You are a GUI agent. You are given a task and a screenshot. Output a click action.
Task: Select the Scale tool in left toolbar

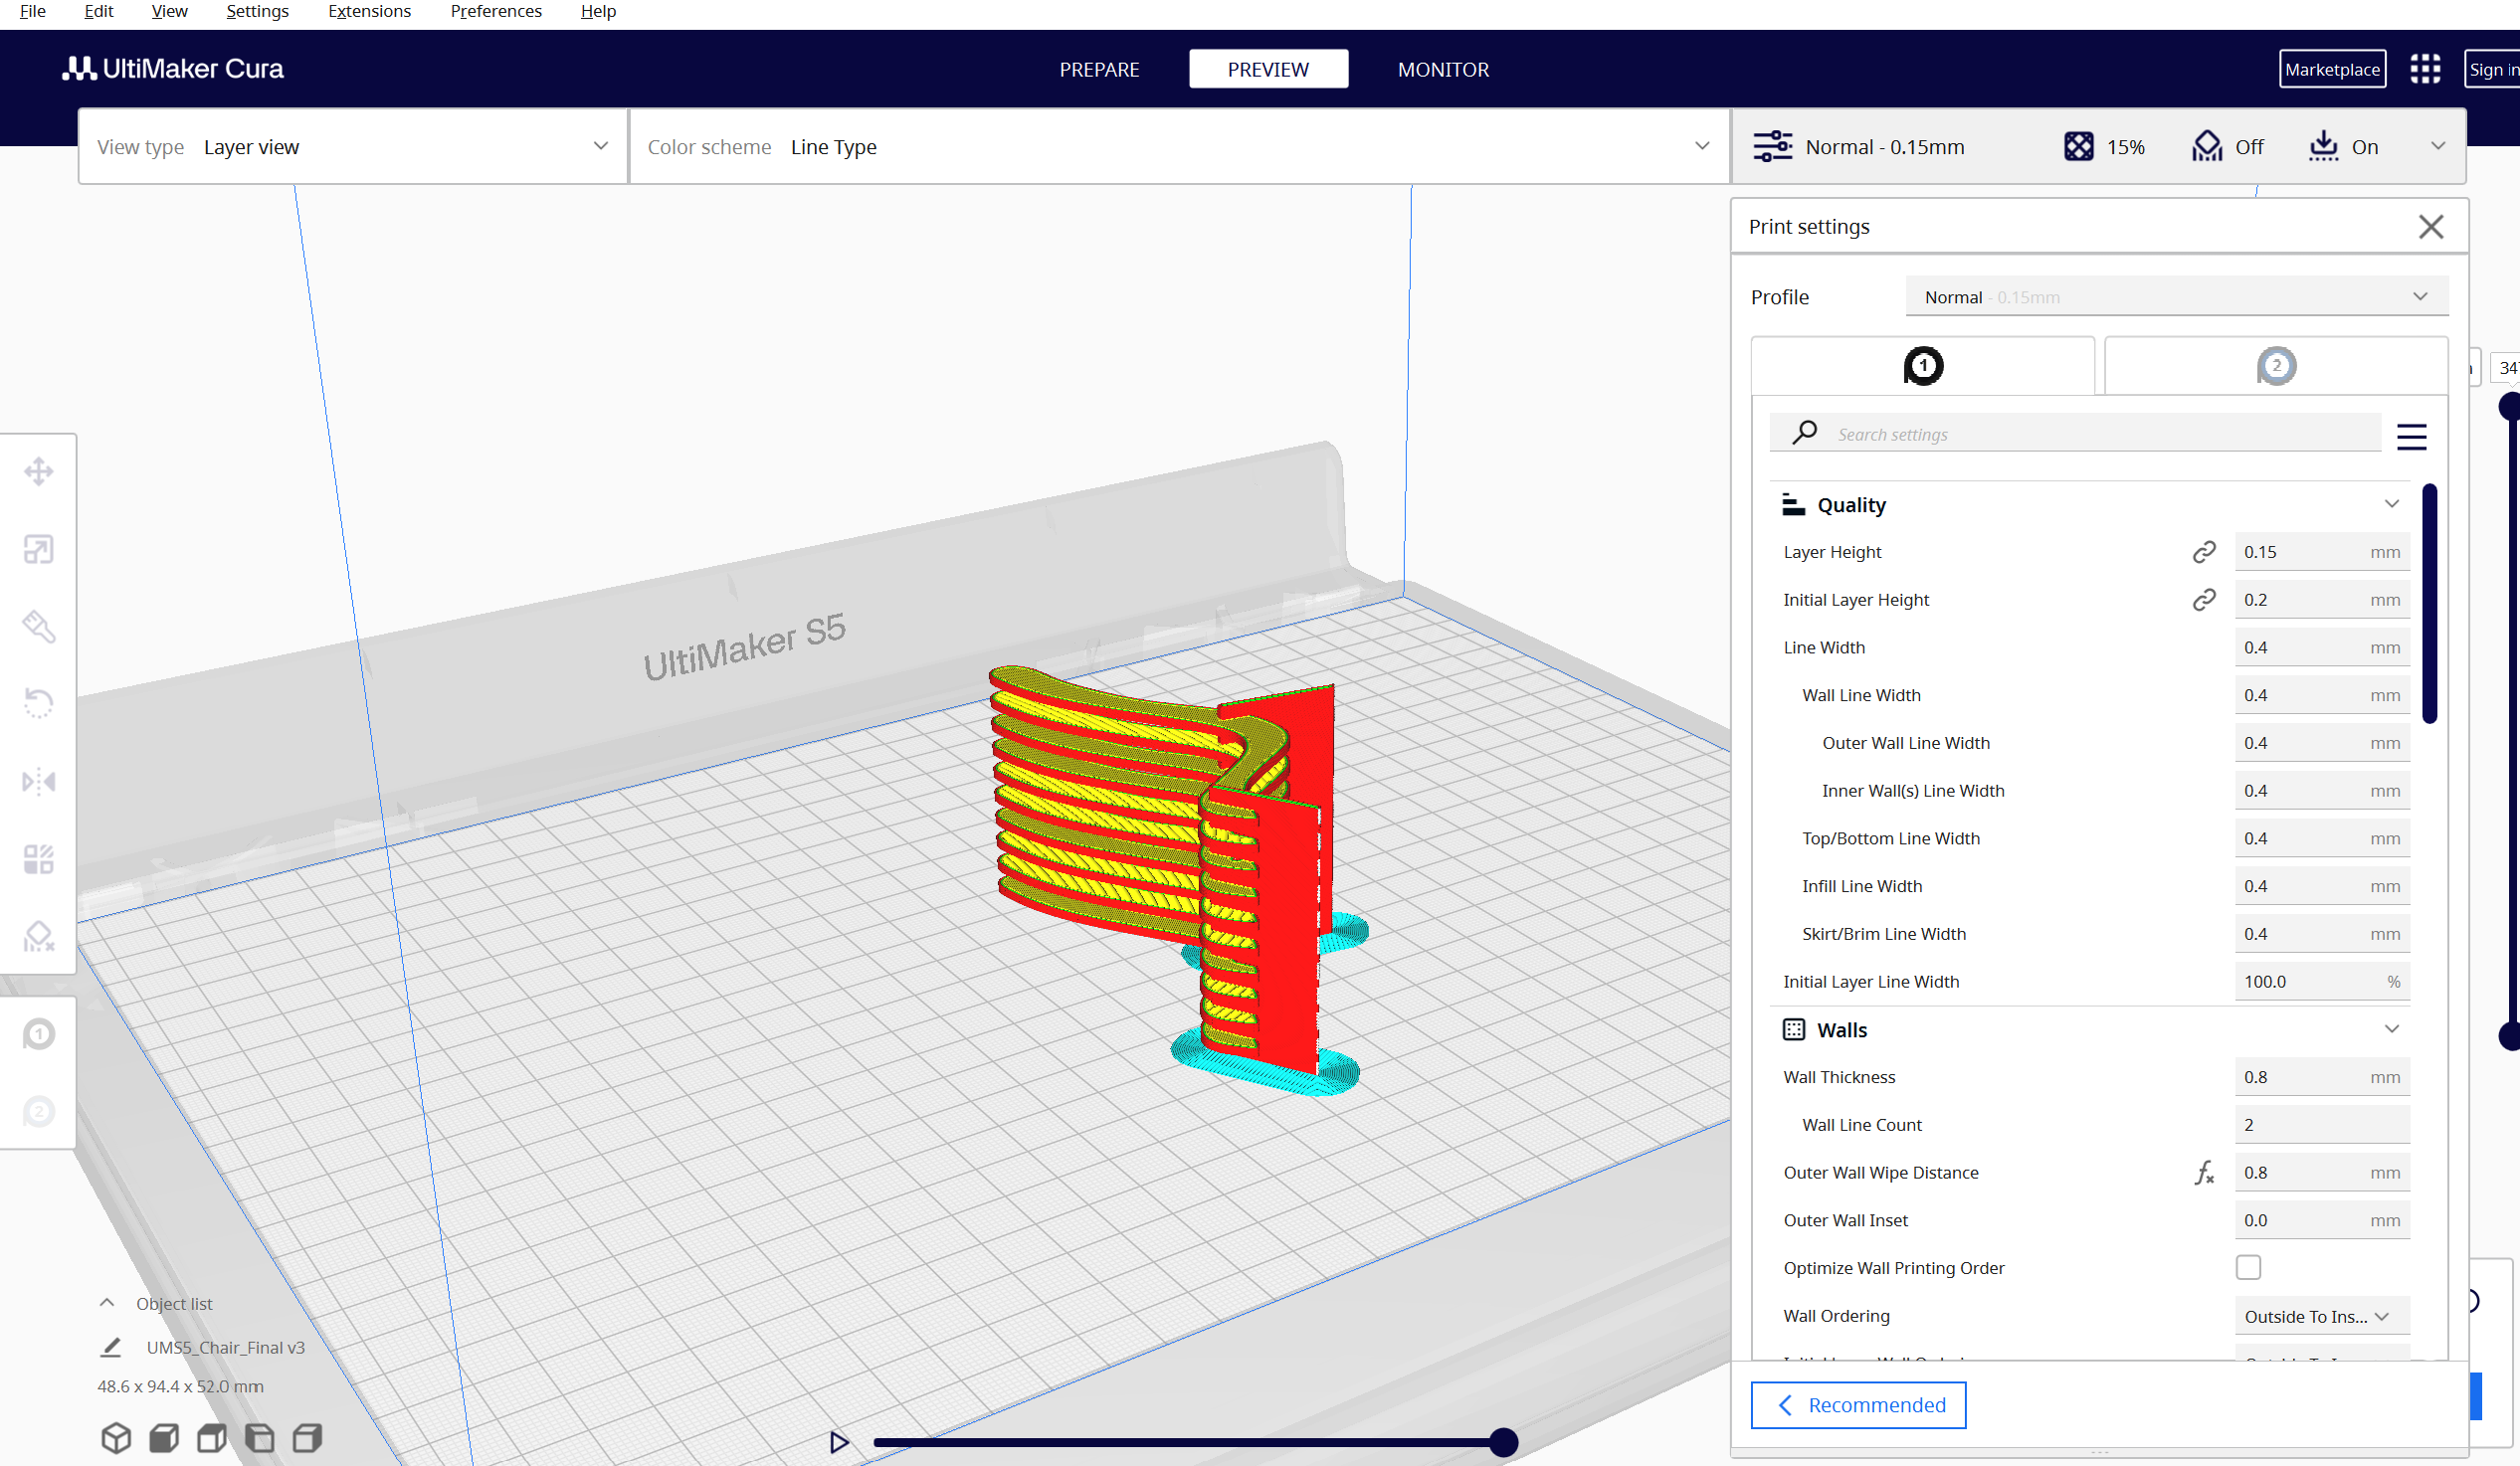pyautogui.click(x=39, y=549)
